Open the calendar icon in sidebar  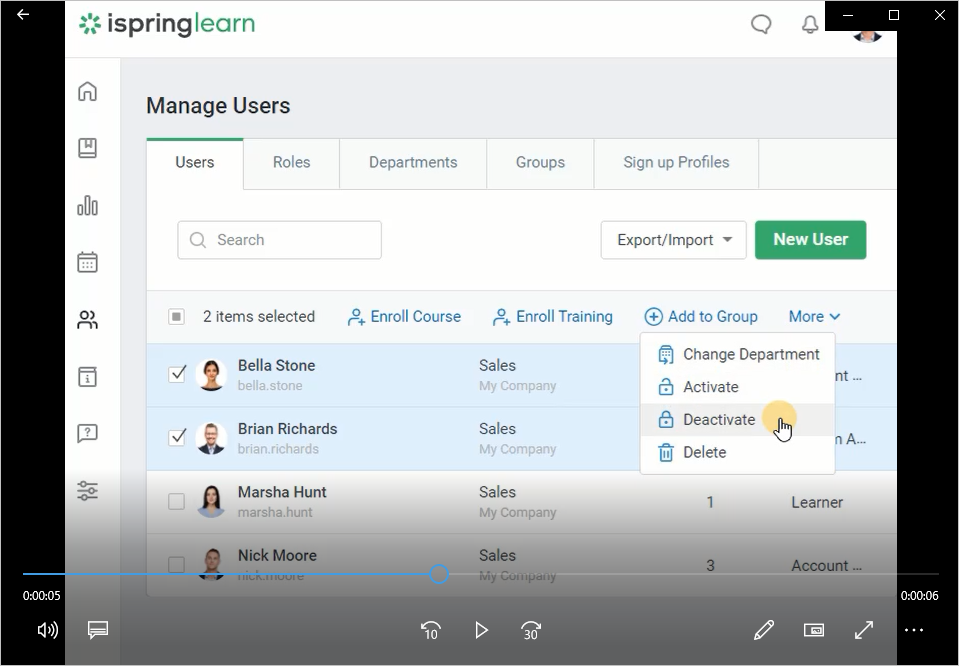(x=87, y=262)
